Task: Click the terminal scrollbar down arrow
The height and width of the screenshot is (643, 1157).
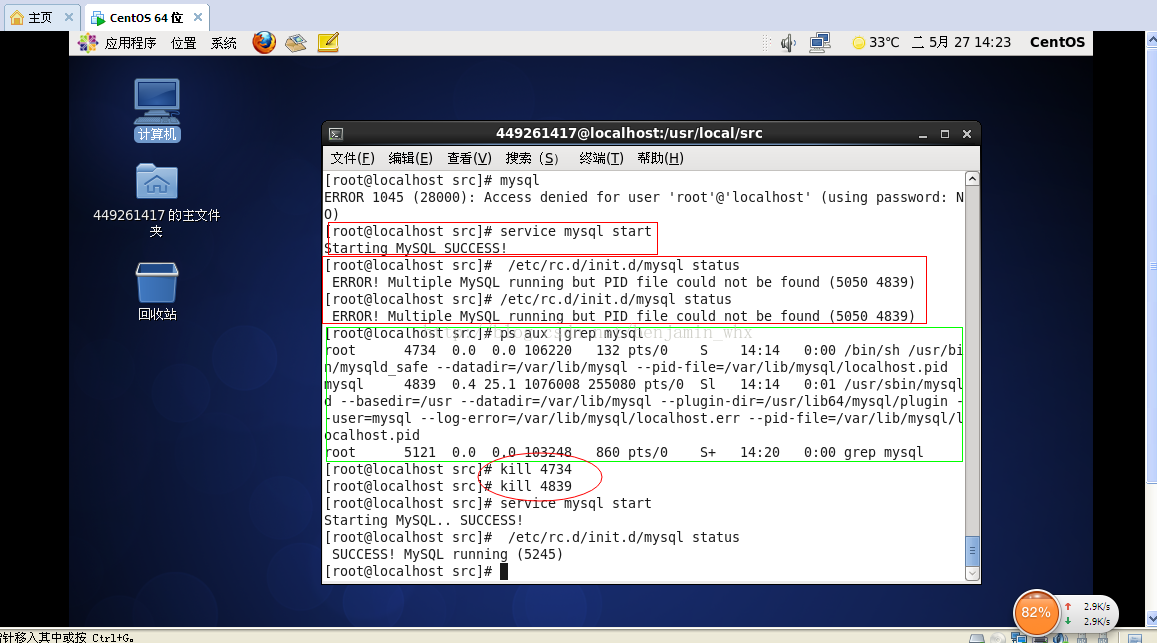Action: tap(973, 574)
